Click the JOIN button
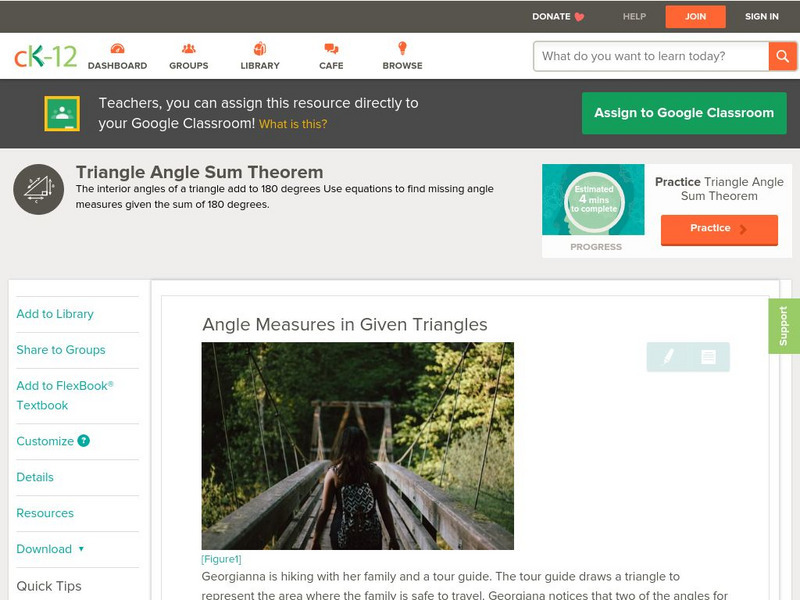 (695, 17)
